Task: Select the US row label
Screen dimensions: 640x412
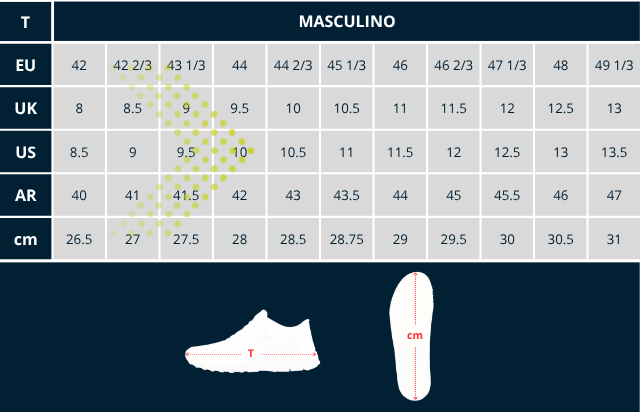Action: [26, 152]
